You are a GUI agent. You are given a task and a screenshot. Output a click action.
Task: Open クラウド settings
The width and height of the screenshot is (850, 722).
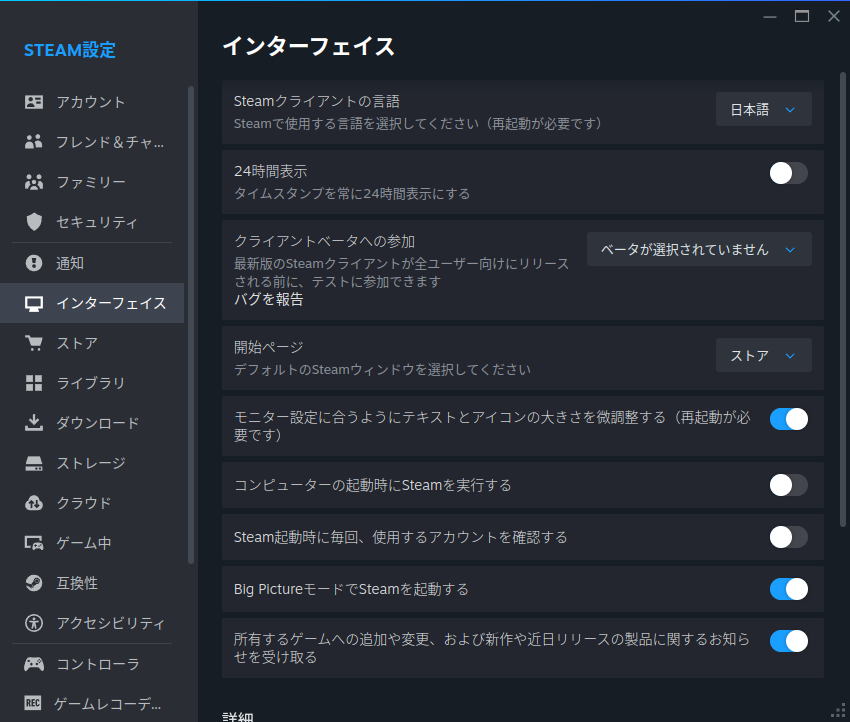(x=92, y=503)
